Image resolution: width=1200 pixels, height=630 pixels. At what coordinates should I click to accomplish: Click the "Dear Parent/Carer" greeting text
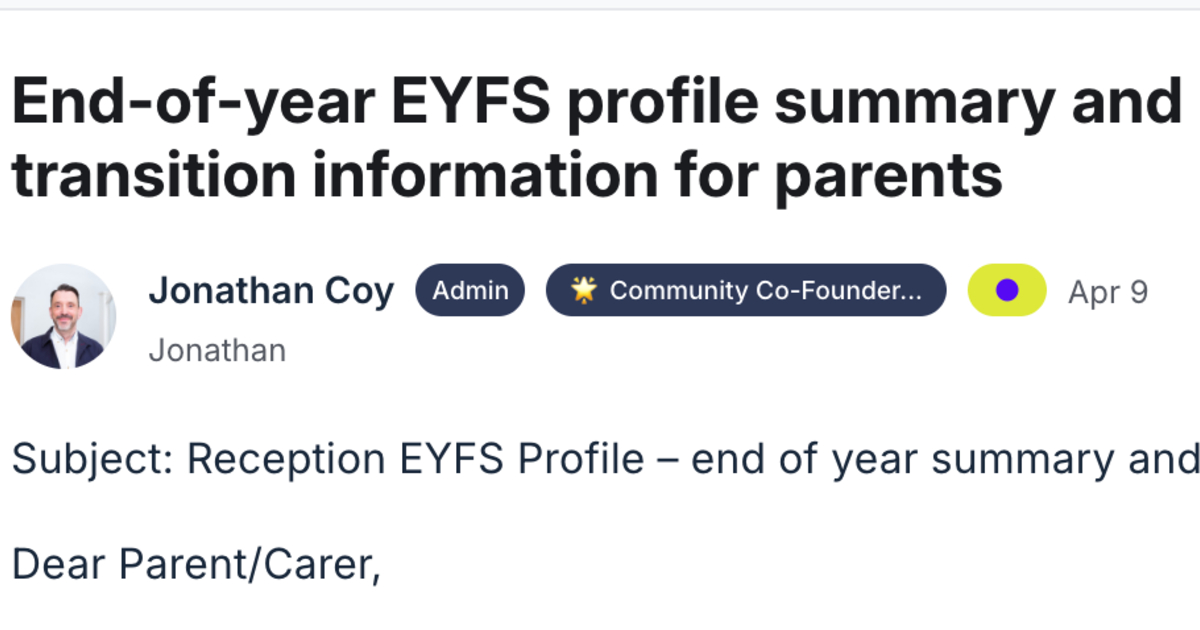click(x=196, y=565)
